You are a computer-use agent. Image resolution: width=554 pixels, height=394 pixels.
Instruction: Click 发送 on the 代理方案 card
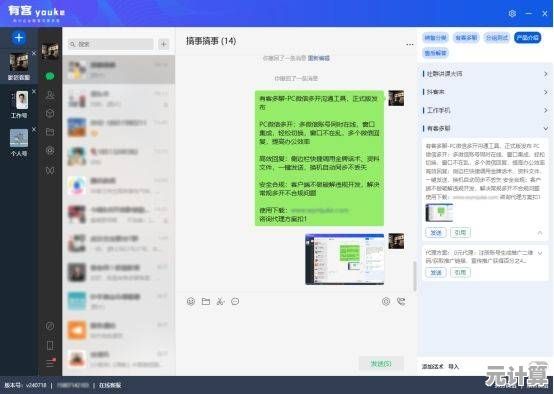[x=436, y=272]
